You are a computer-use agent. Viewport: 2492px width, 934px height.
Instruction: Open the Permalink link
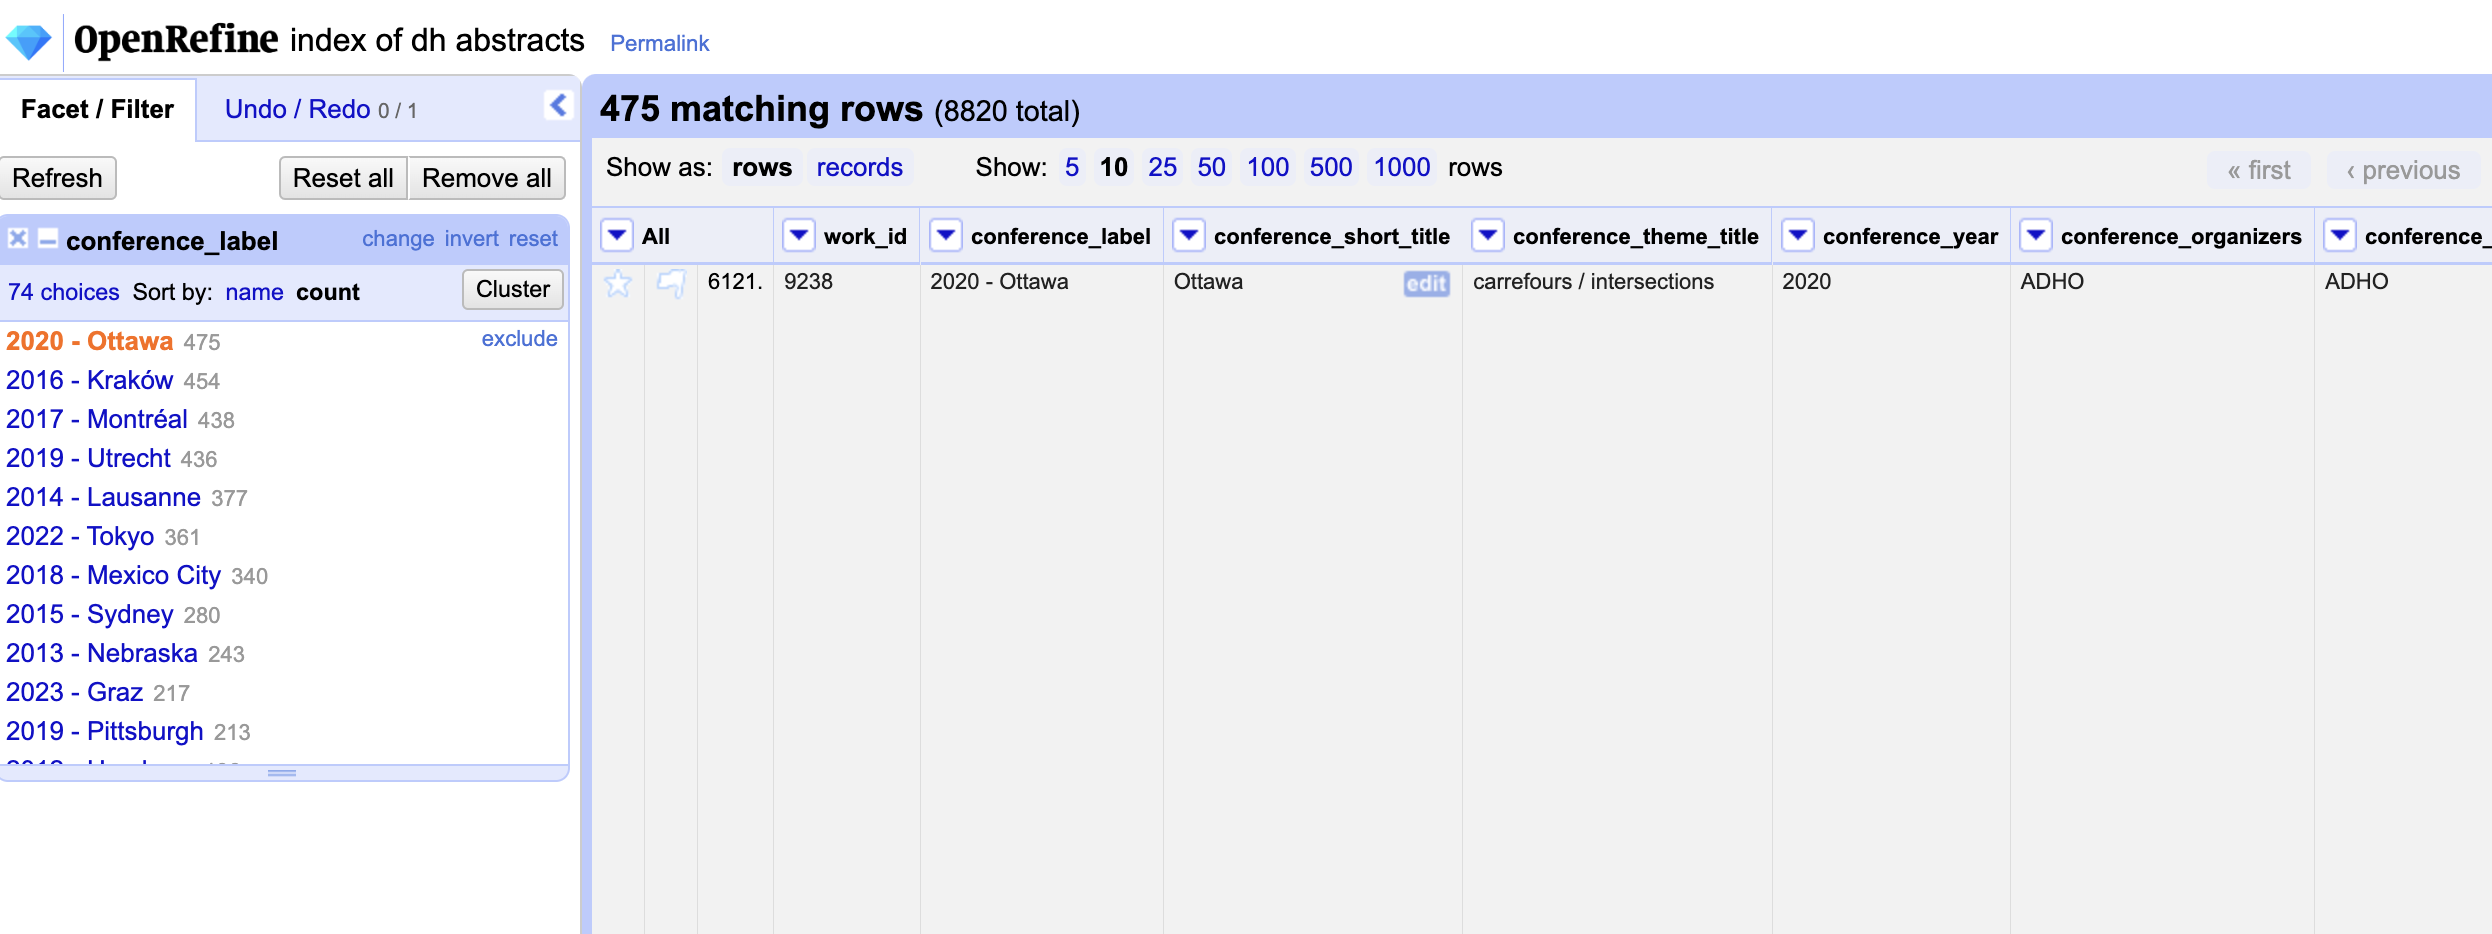[659, 43]
